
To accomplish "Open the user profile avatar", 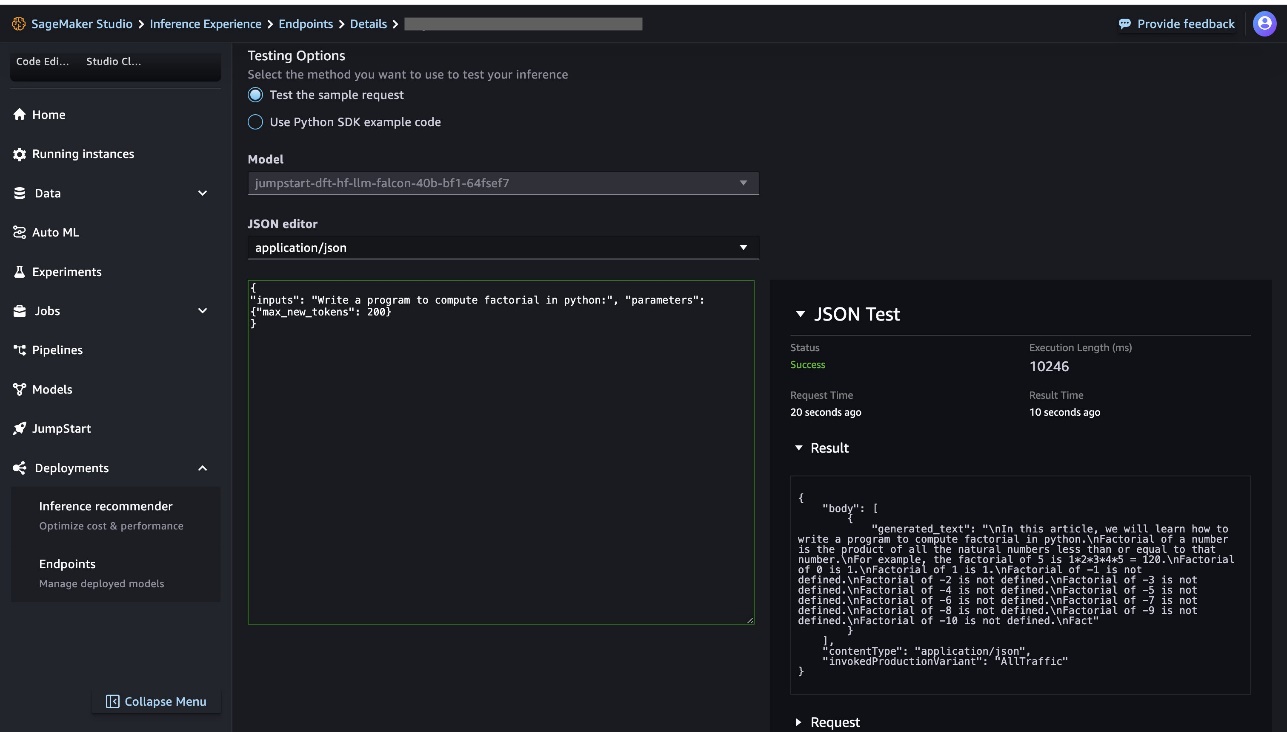I will pyautogui.click(x=1265, y=24).
